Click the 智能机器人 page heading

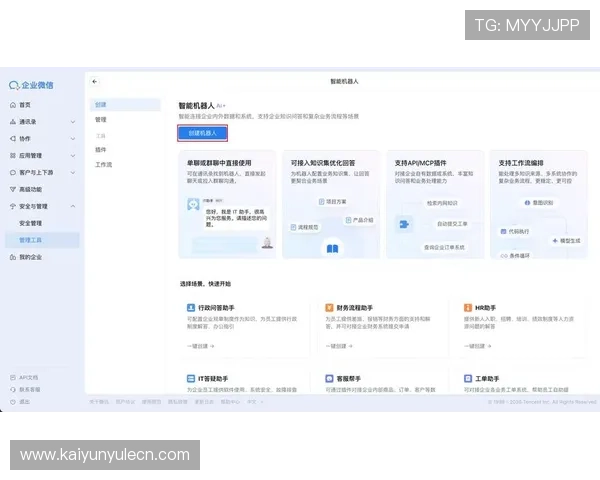(196, 106)
